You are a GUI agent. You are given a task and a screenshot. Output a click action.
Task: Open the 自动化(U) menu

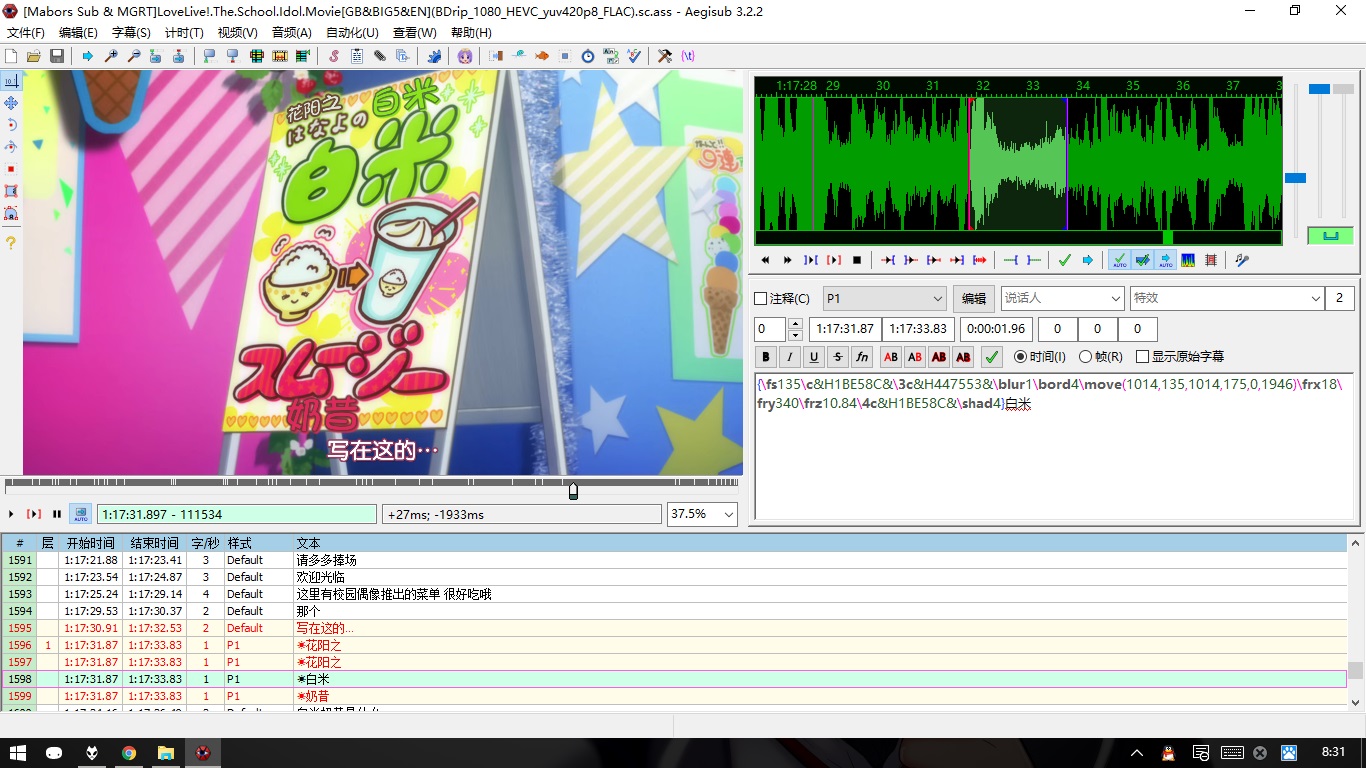point(353,33)
